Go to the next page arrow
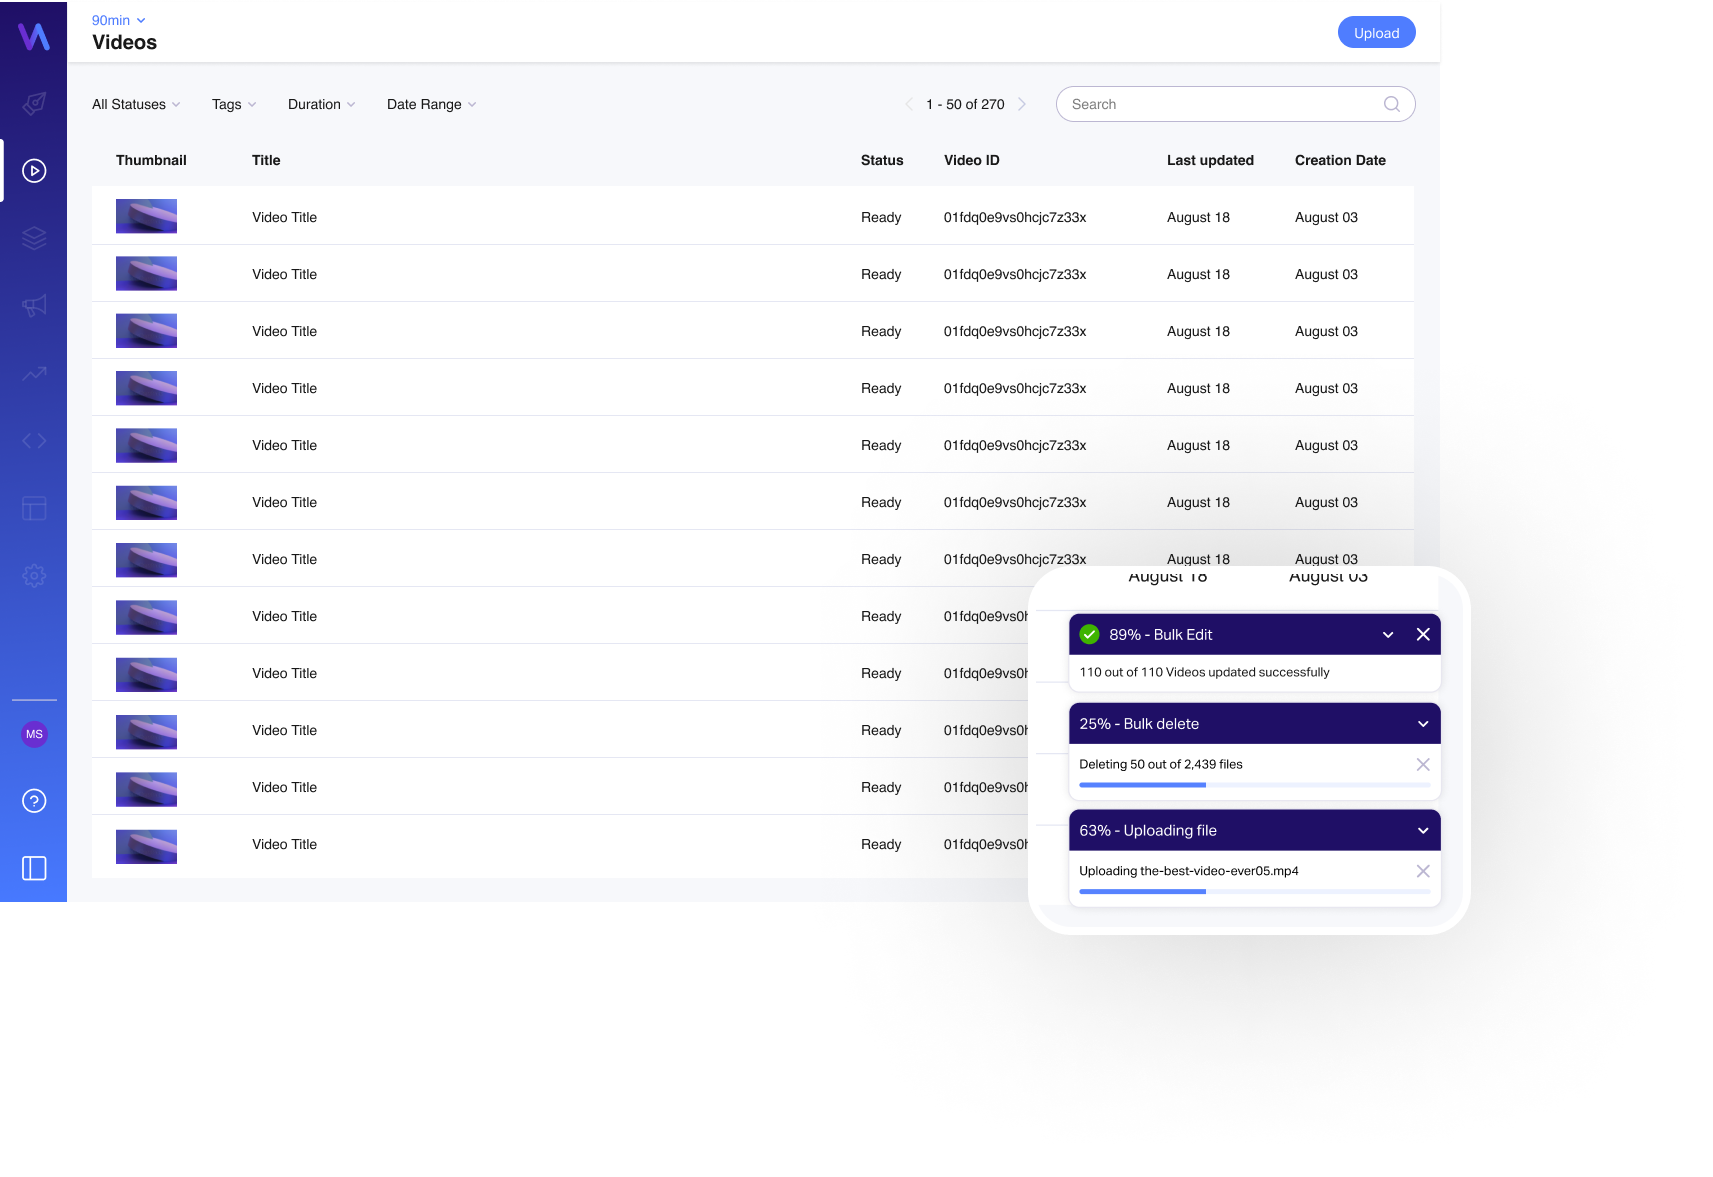Viewport: 1713px width, 1177px height. 1021,104
